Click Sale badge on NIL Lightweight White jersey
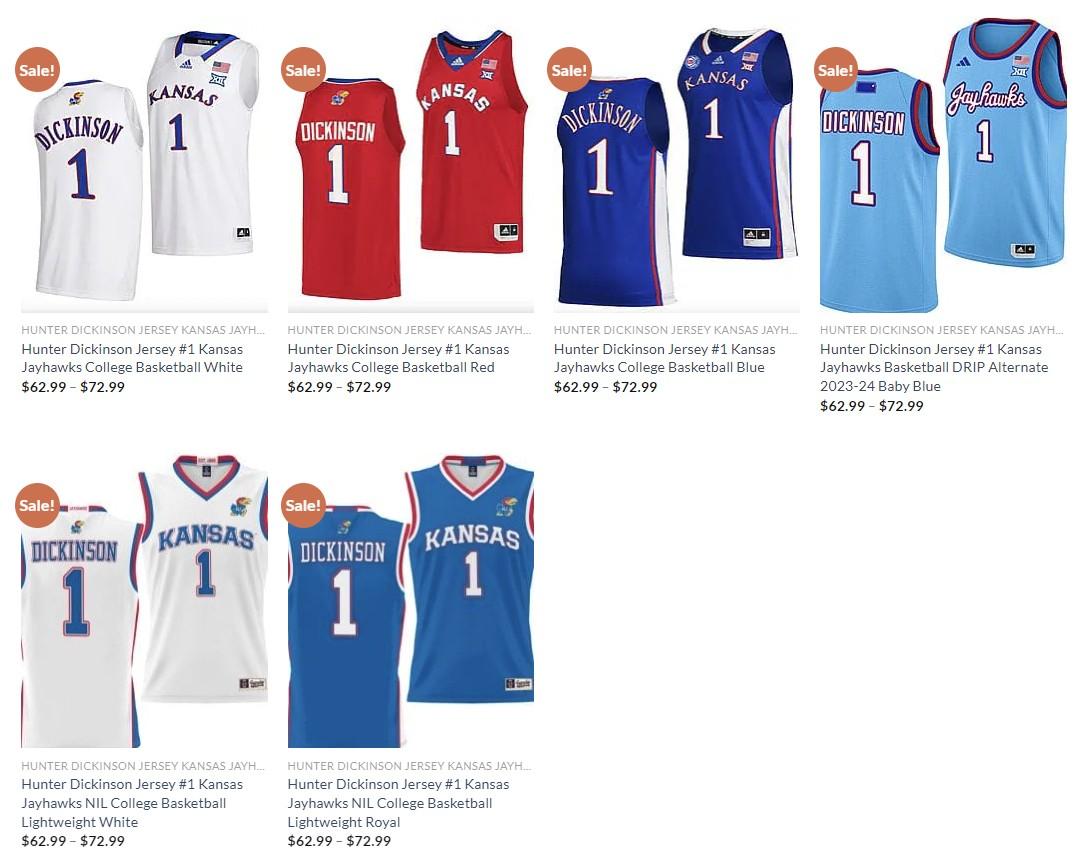The height and width of the screenshot is (857, 1075). coord(37,505)
